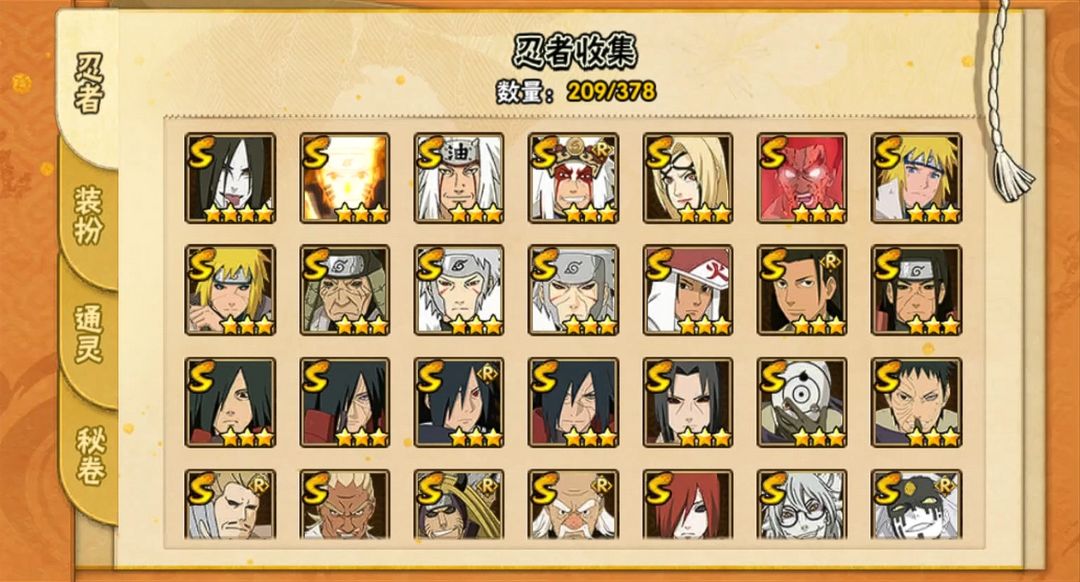Select blonde Tsunade portrait
1080x582 pixels.
(687, 178)
